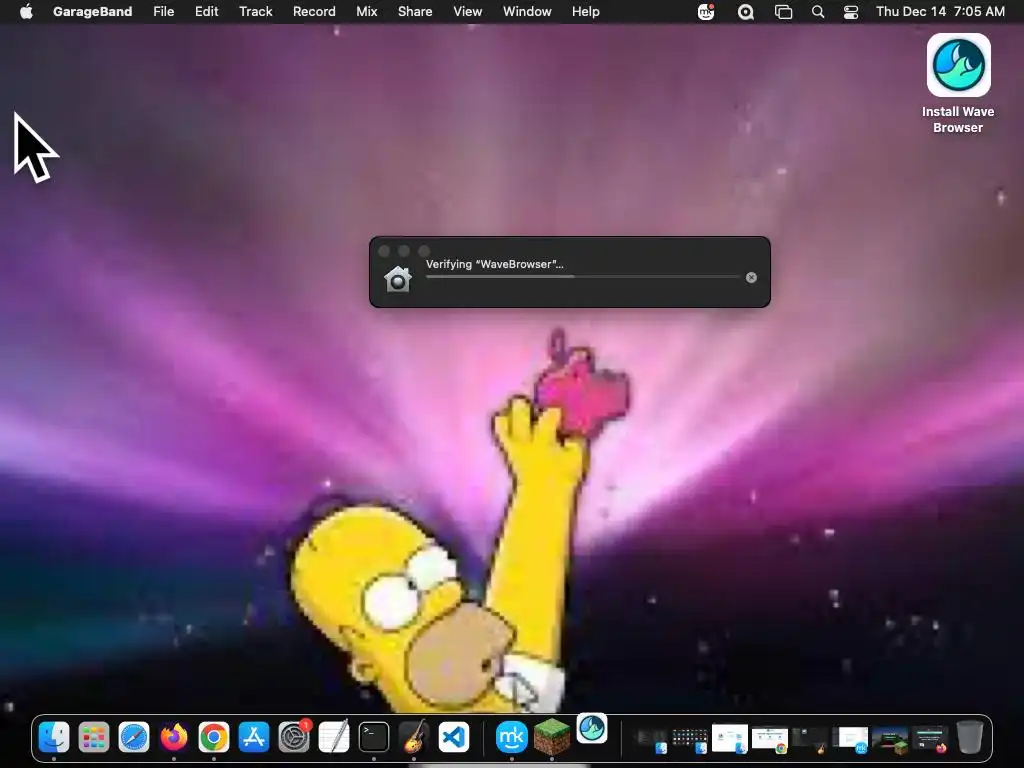The height and width of the screenshot is (768, 1024).
Task: Restore the minimized MacKeeper window thumbnail
Action: point(852,739)
